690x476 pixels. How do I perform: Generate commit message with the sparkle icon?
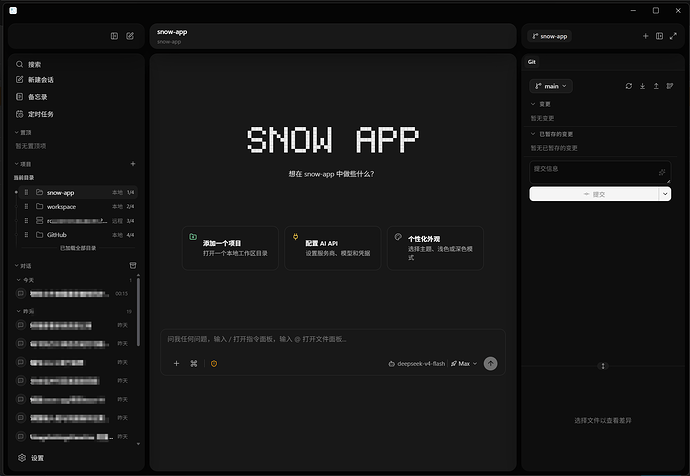pyautogui.click(x=662, y=172)
